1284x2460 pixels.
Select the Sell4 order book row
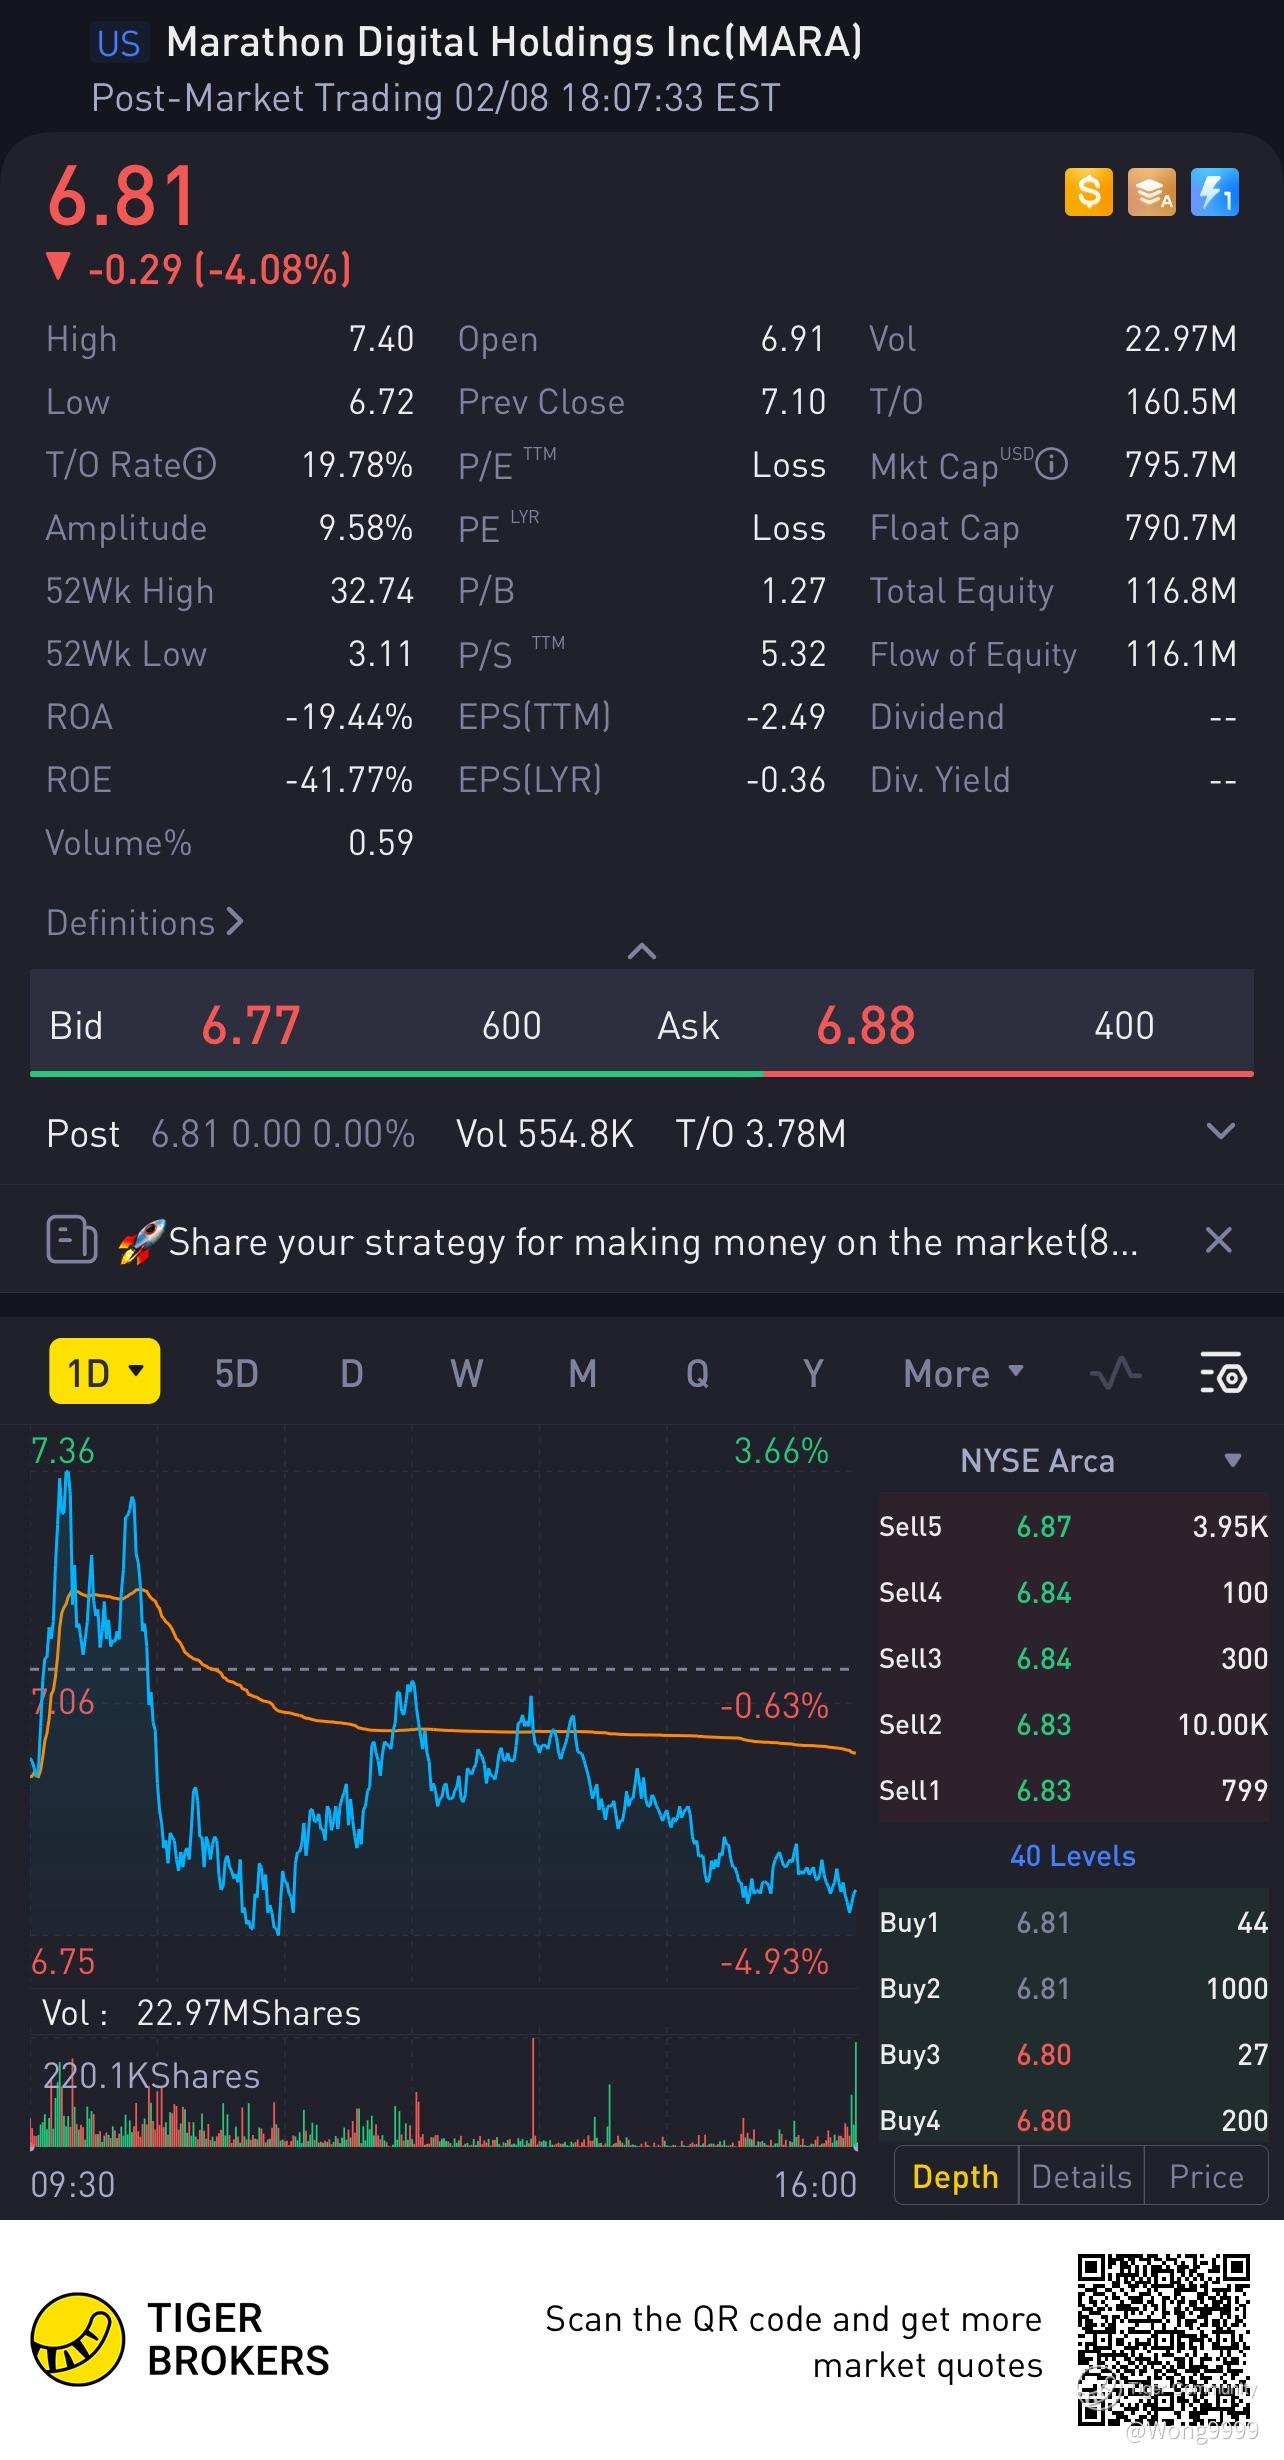(1073, 1593)
